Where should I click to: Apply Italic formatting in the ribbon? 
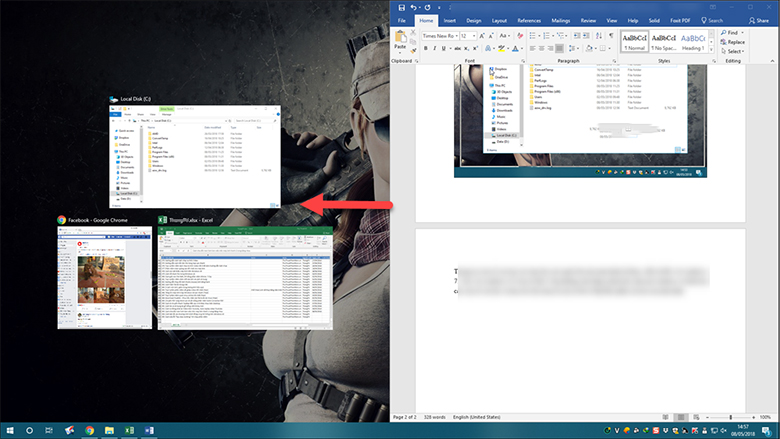(x=434, y=47)
